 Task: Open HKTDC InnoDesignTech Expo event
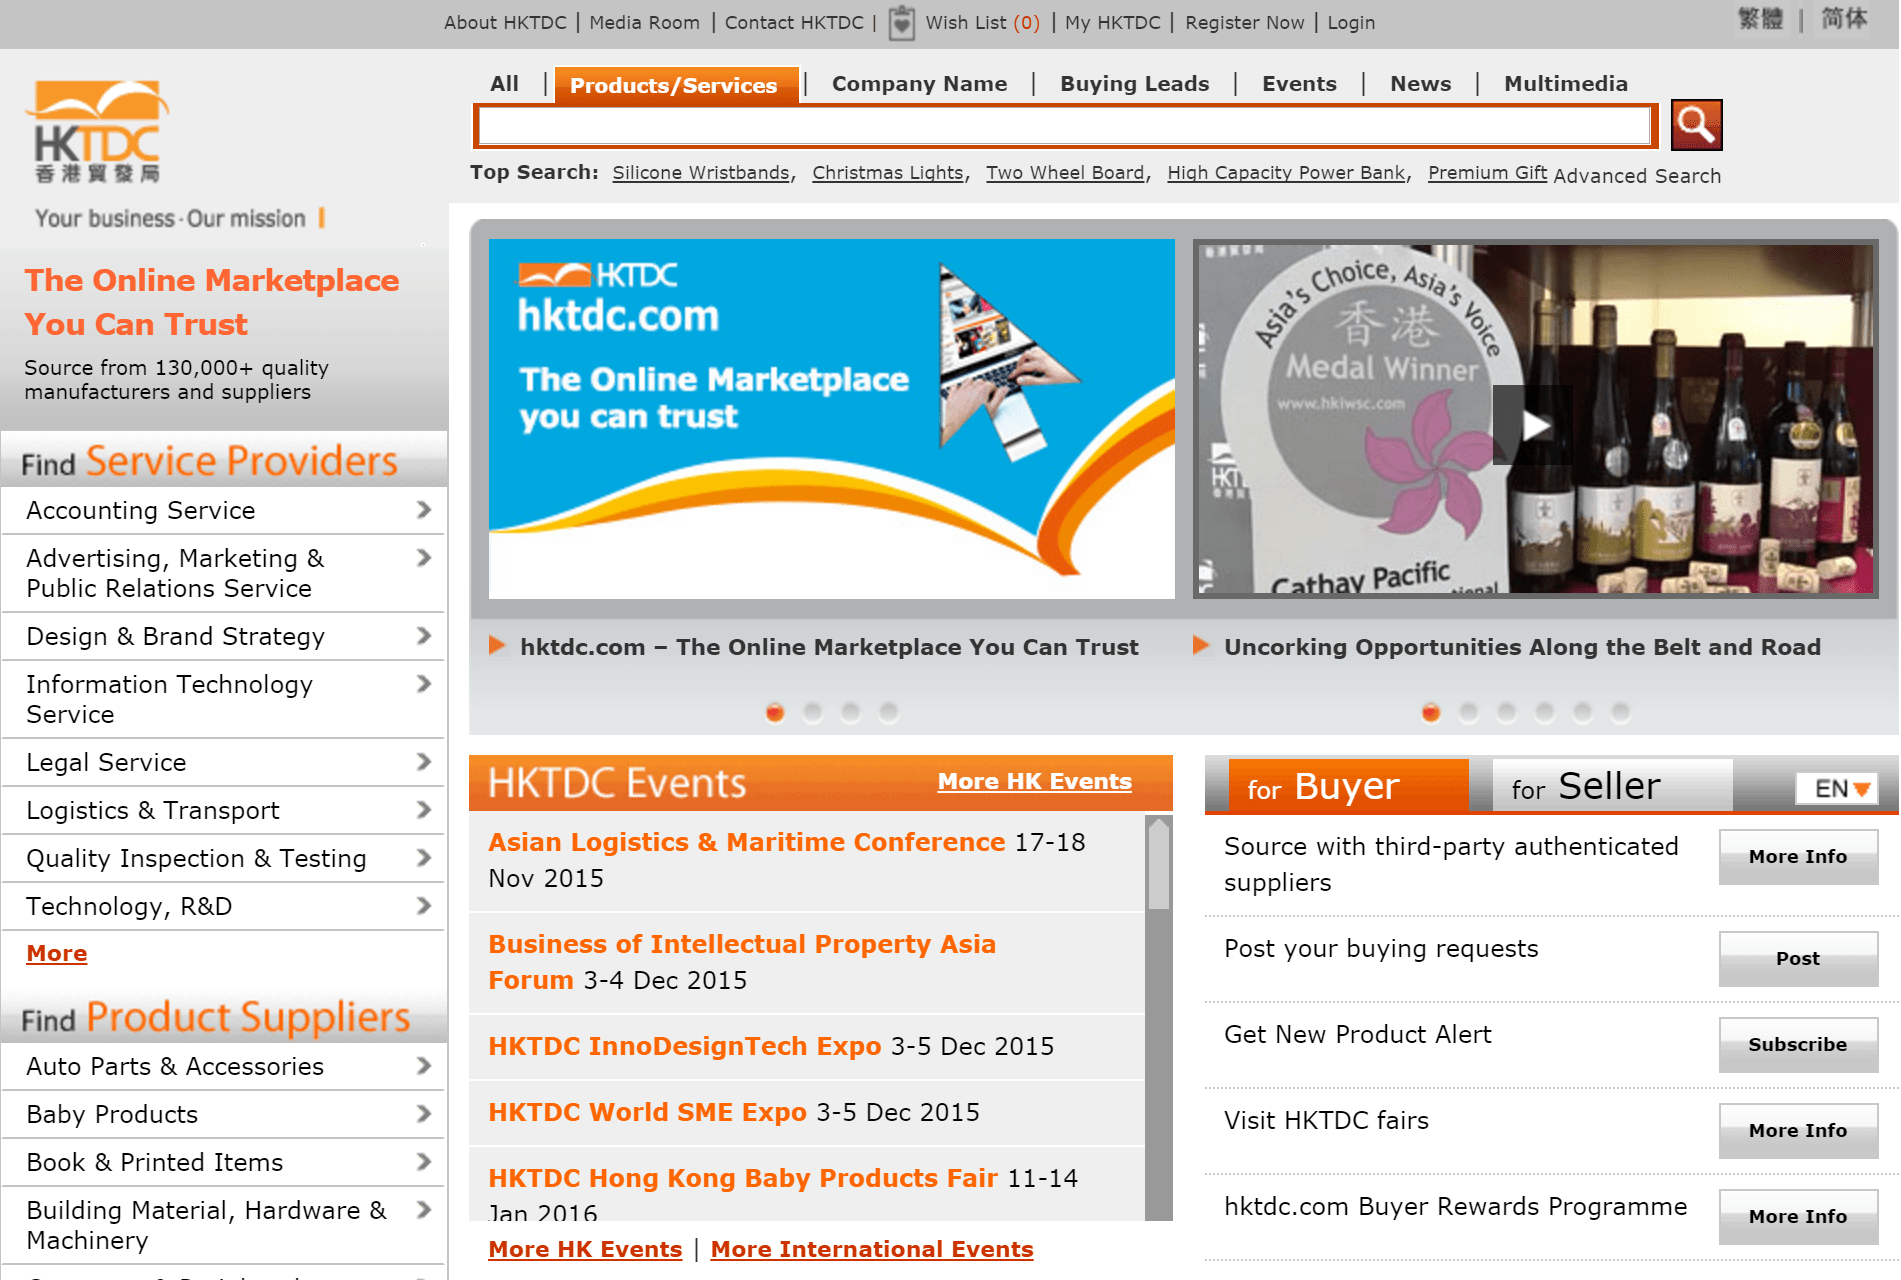pyautogui.click(x=684, y=1046)
